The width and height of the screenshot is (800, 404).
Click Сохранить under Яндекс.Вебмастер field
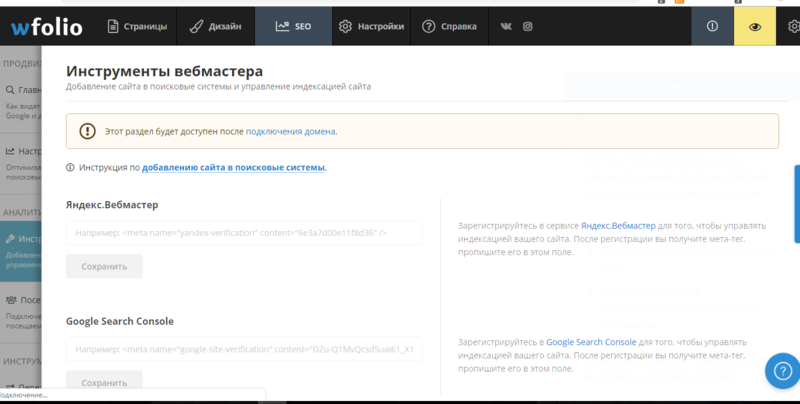pos(104,267)
